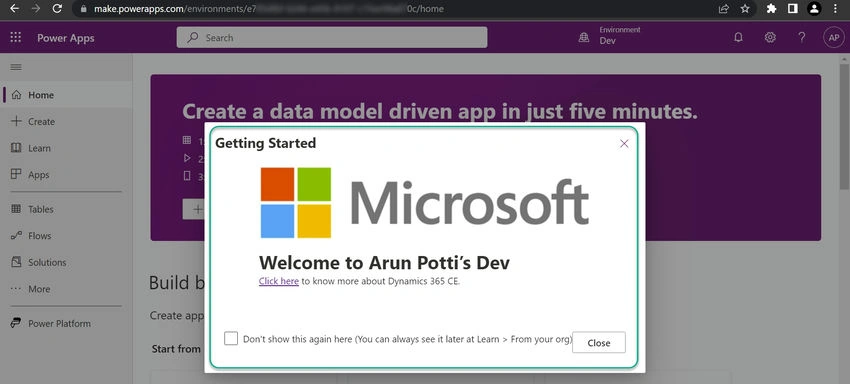
Task: Click the Microsoft logo image
Action: click(x=424, y=202)
